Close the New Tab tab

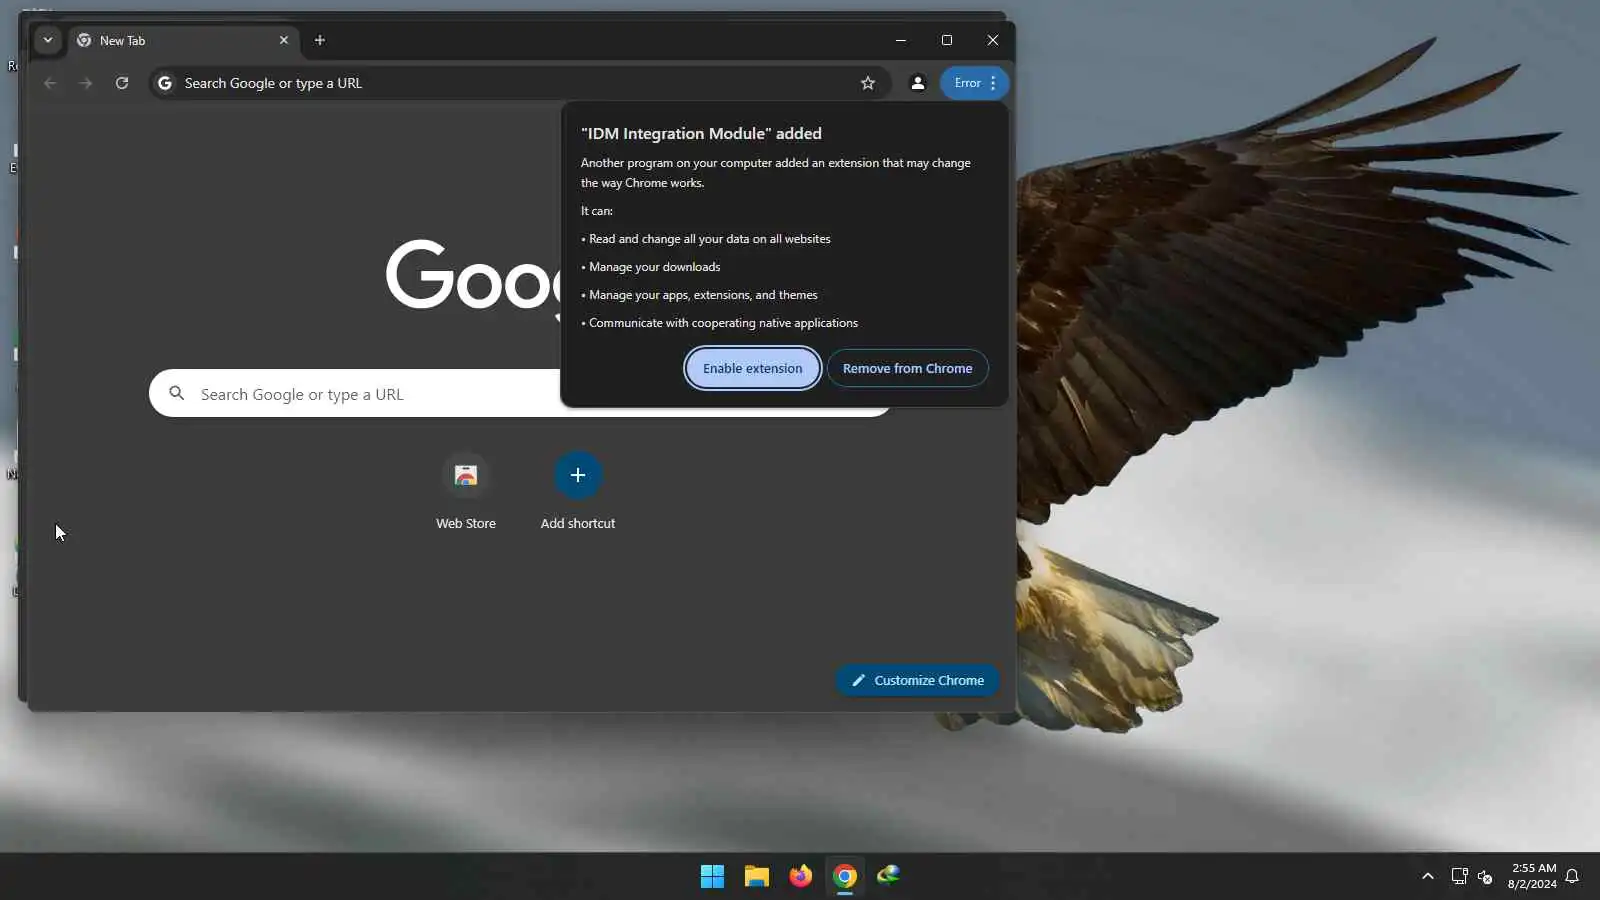pos(284,40)
